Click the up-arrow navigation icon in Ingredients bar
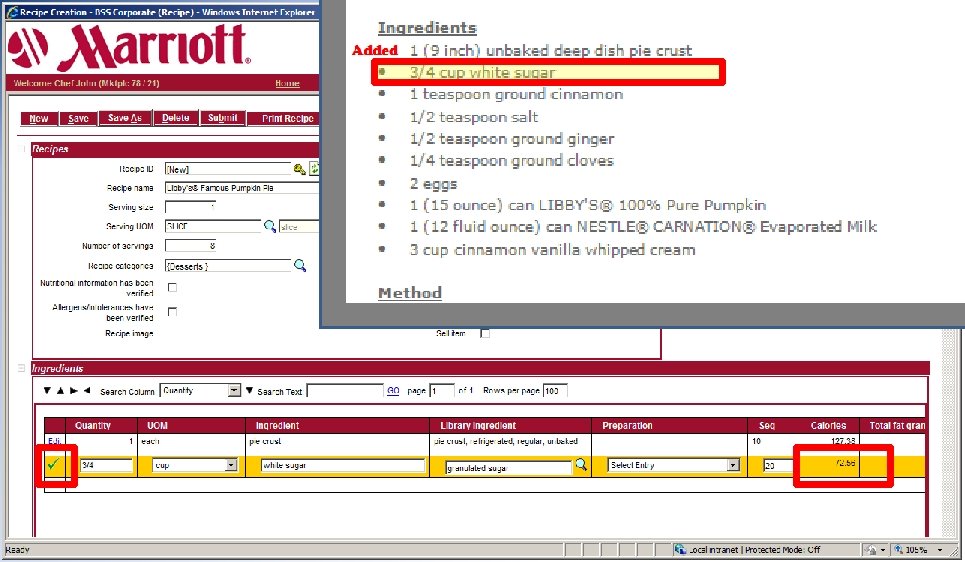 (60, 390)
